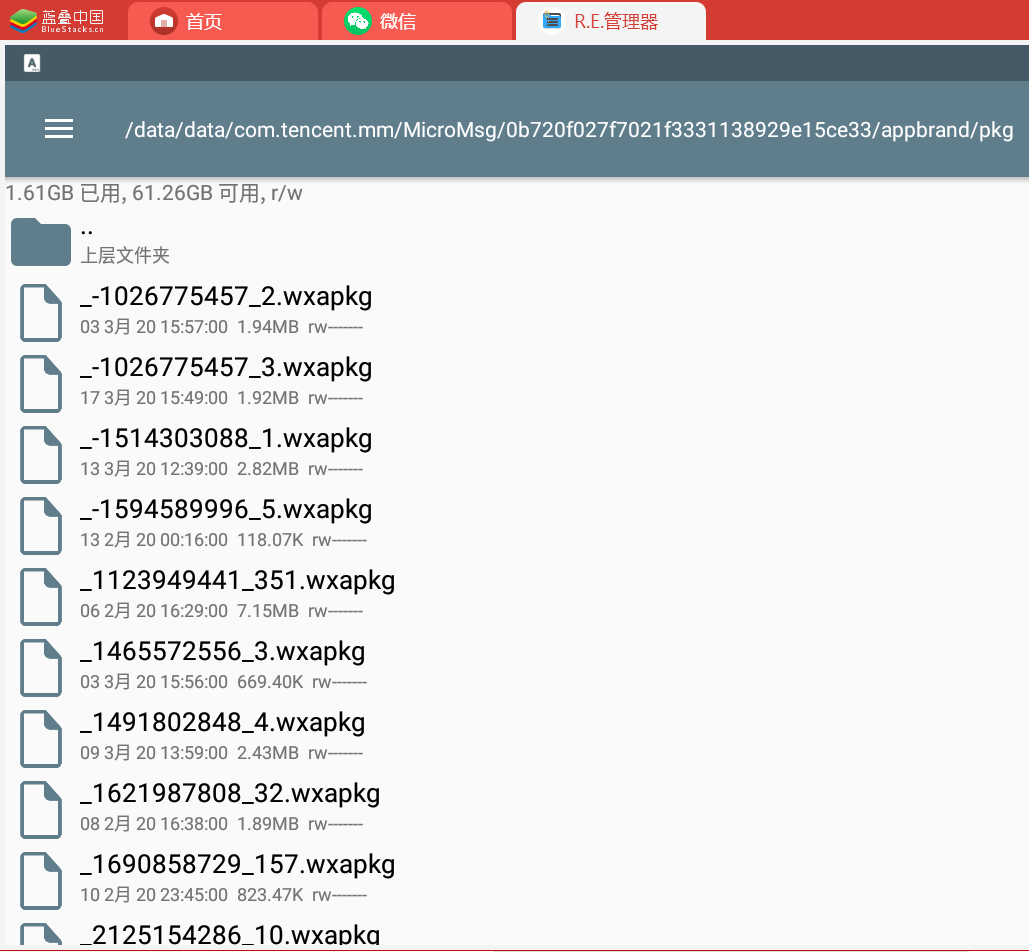Click the storage usage status line
This screenshot has width=1029, height=952.
pyautogui.click(x=154, y=193)
